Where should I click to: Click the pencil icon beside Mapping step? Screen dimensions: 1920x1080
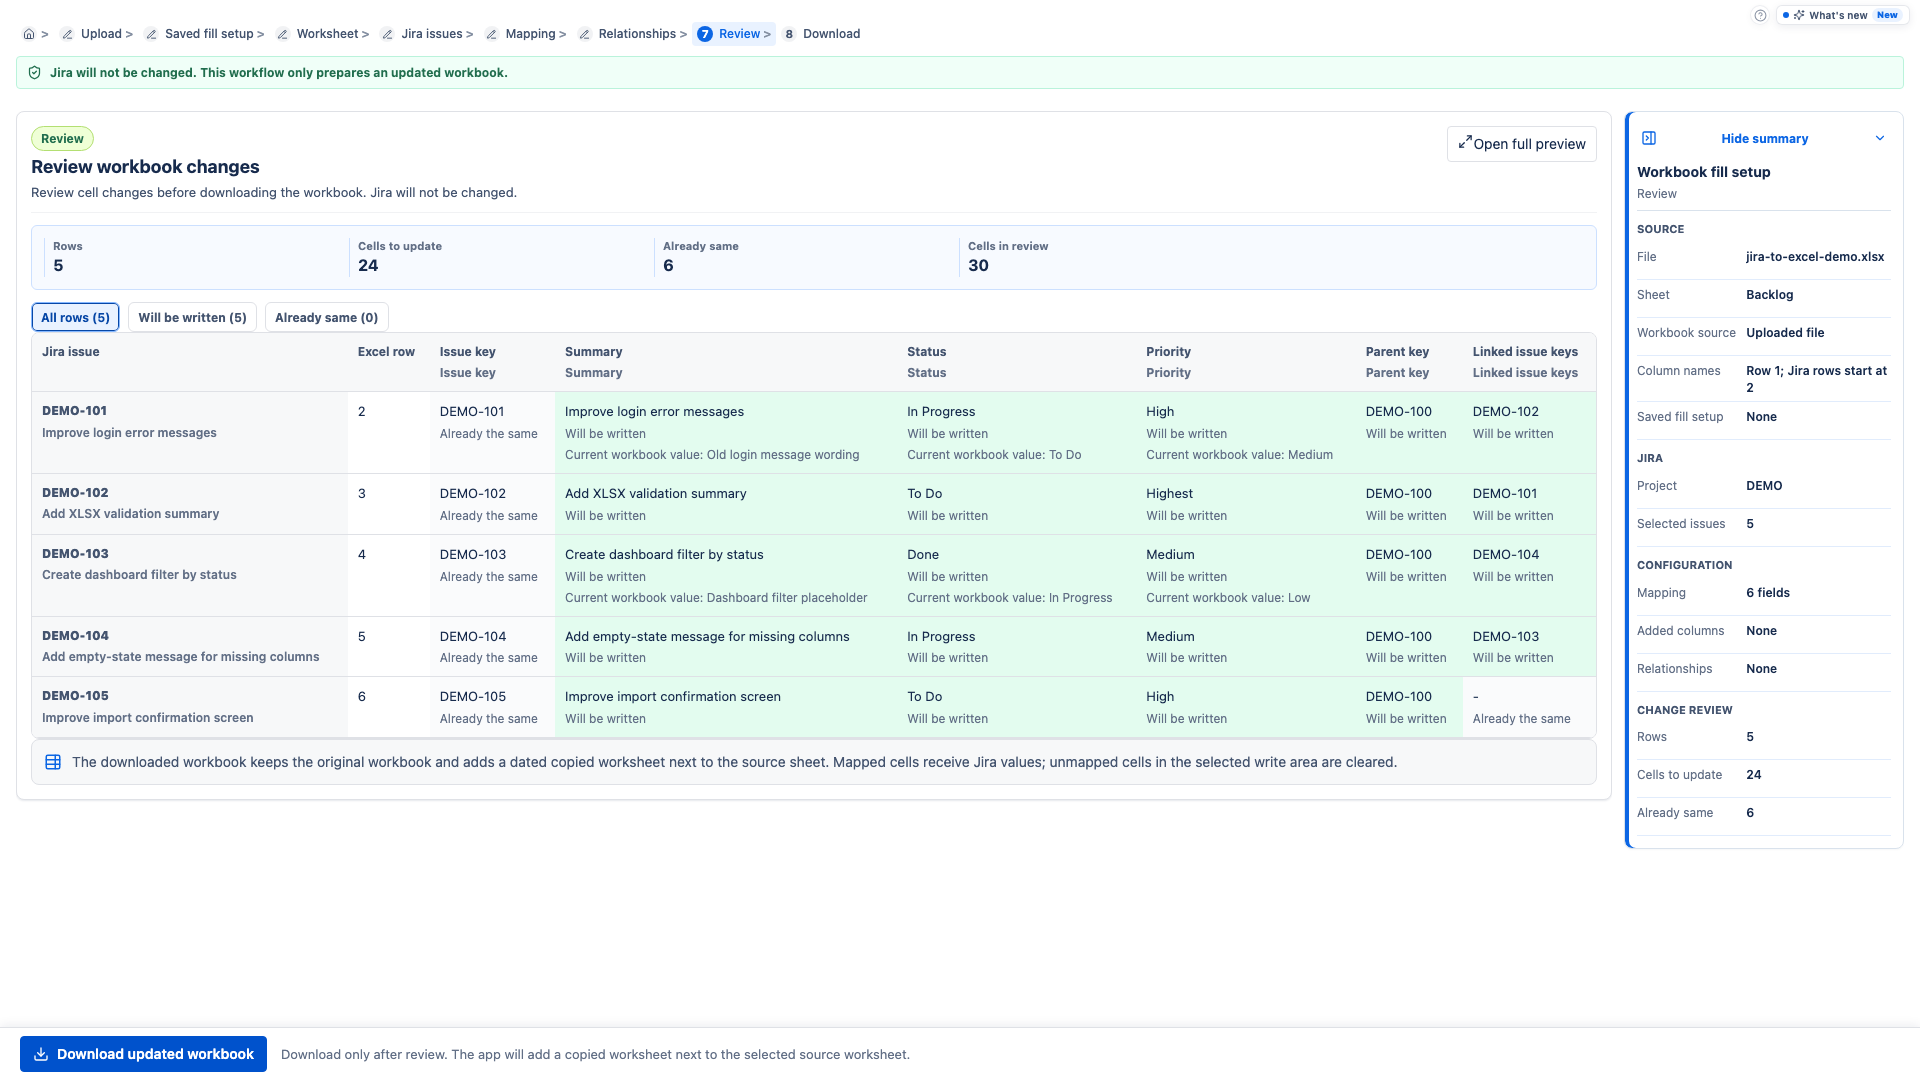click(x=491, y=34)
